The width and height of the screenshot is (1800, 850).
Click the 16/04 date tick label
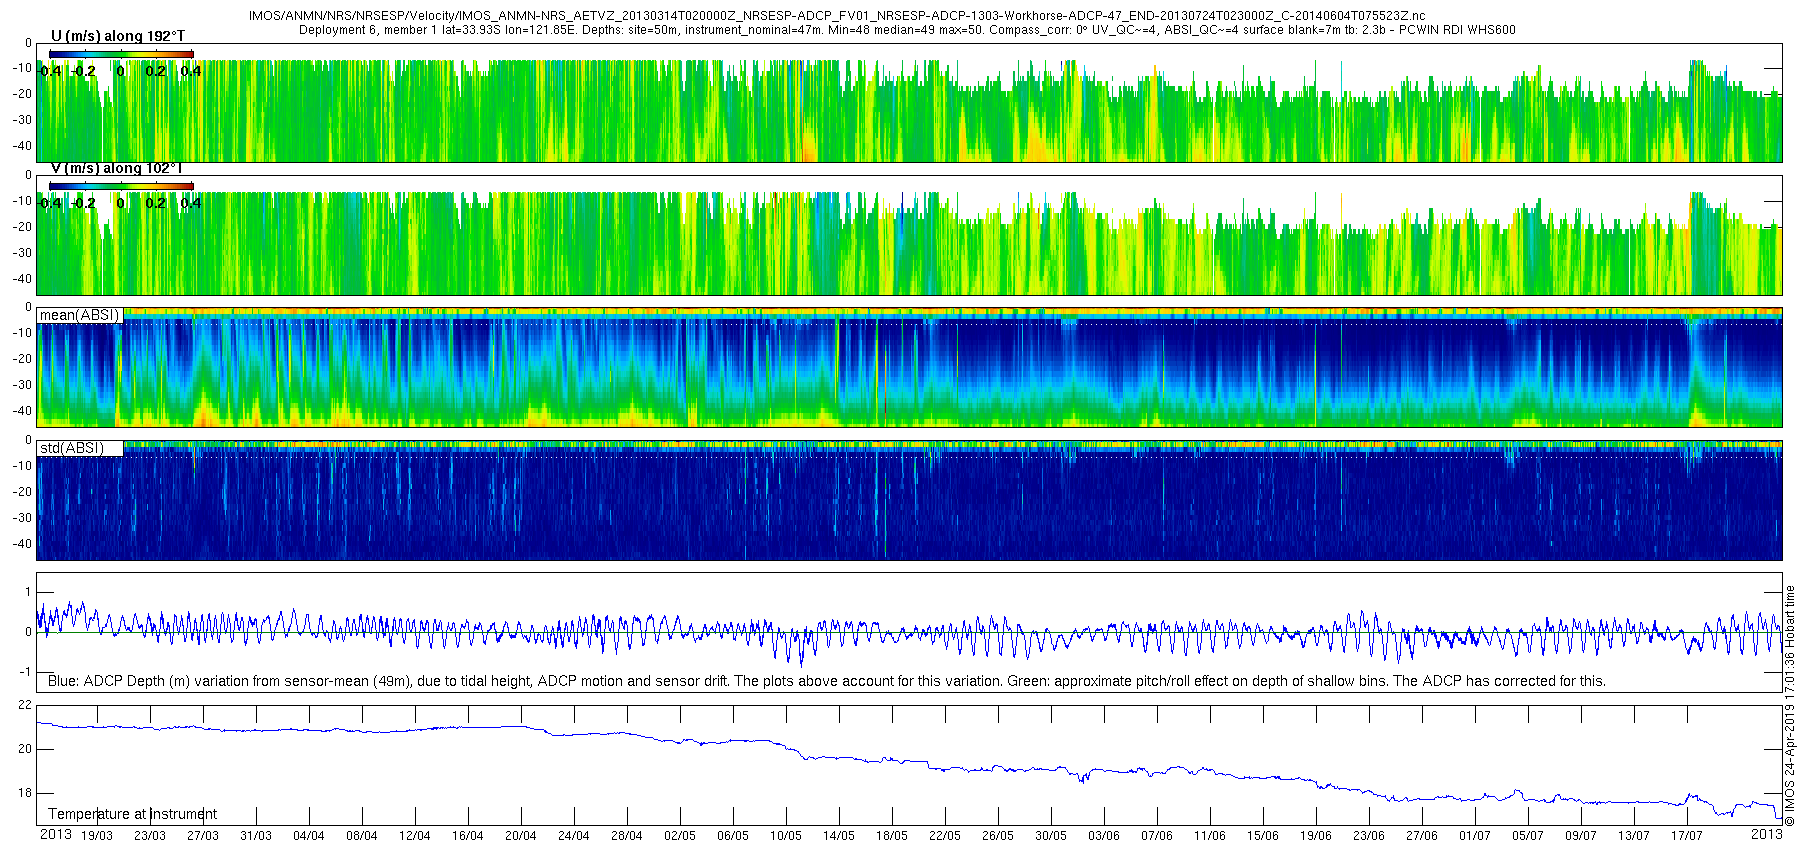468,836
